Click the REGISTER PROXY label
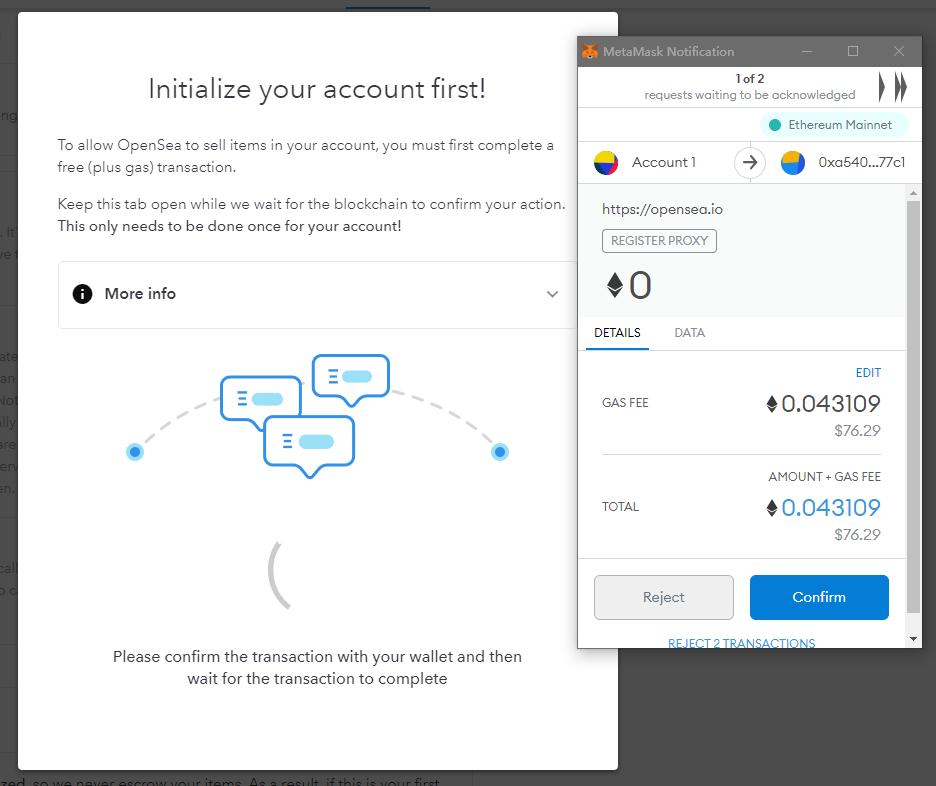Screen dimensions: 936x786 click(x=659, y=241)
